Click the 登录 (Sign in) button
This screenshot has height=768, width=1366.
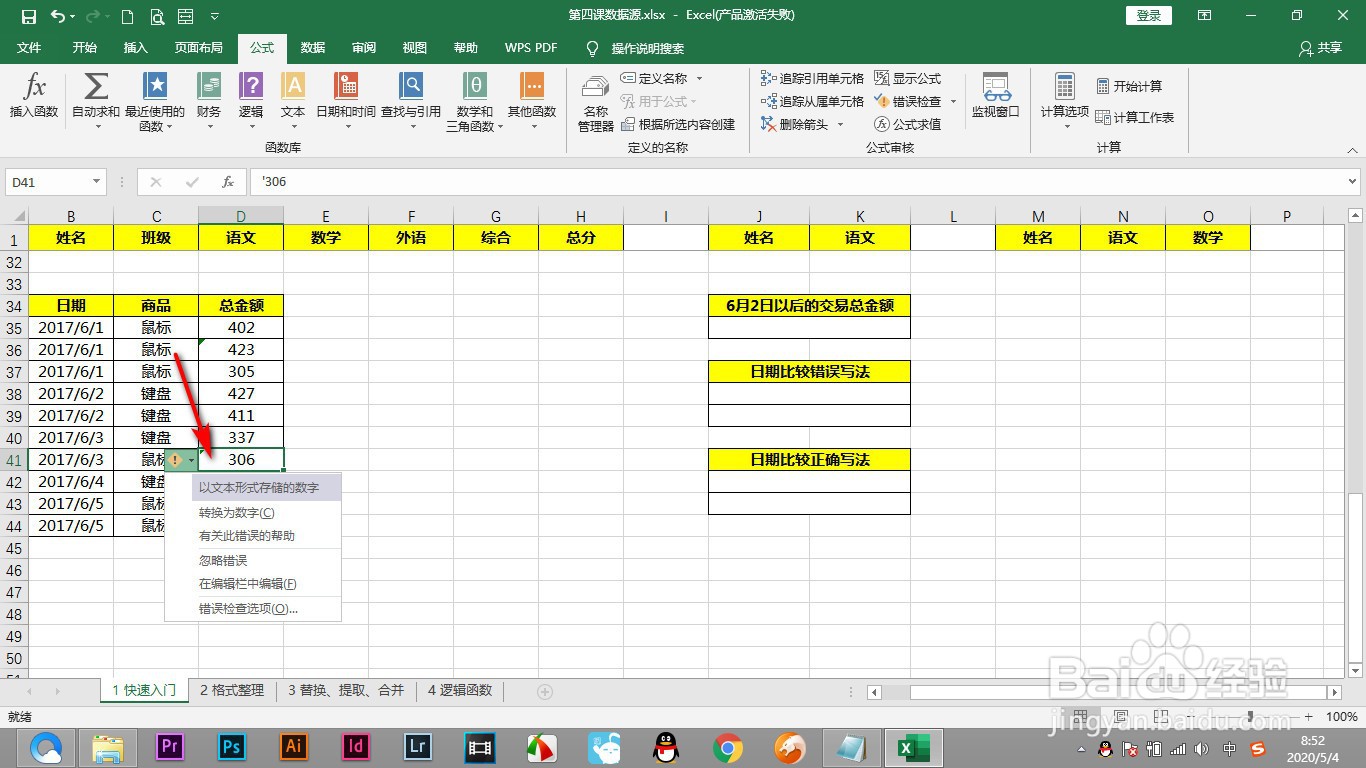1147,15
